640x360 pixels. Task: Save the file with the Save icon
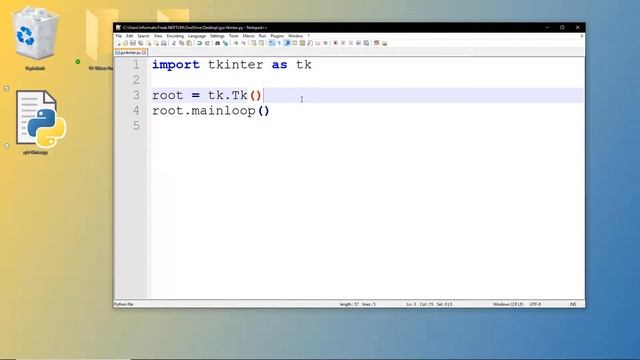[x=133, y=43]
